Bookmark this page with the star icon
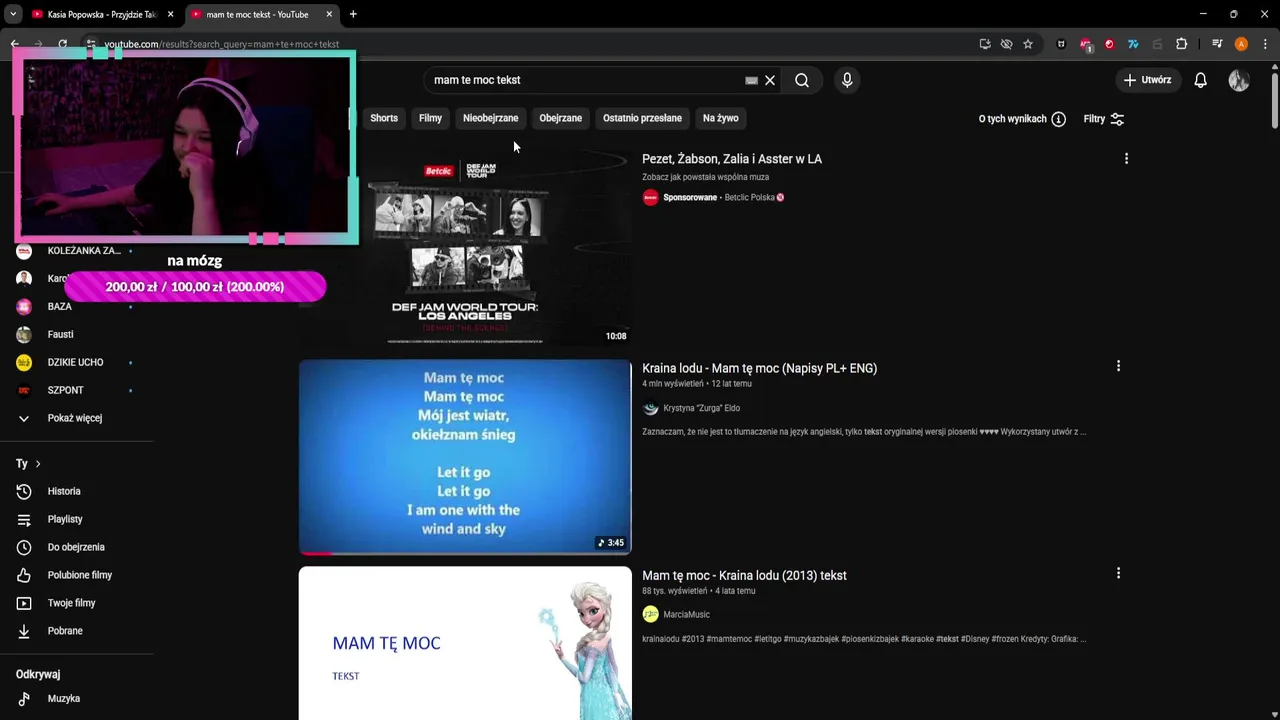 tap(1028, 44)
